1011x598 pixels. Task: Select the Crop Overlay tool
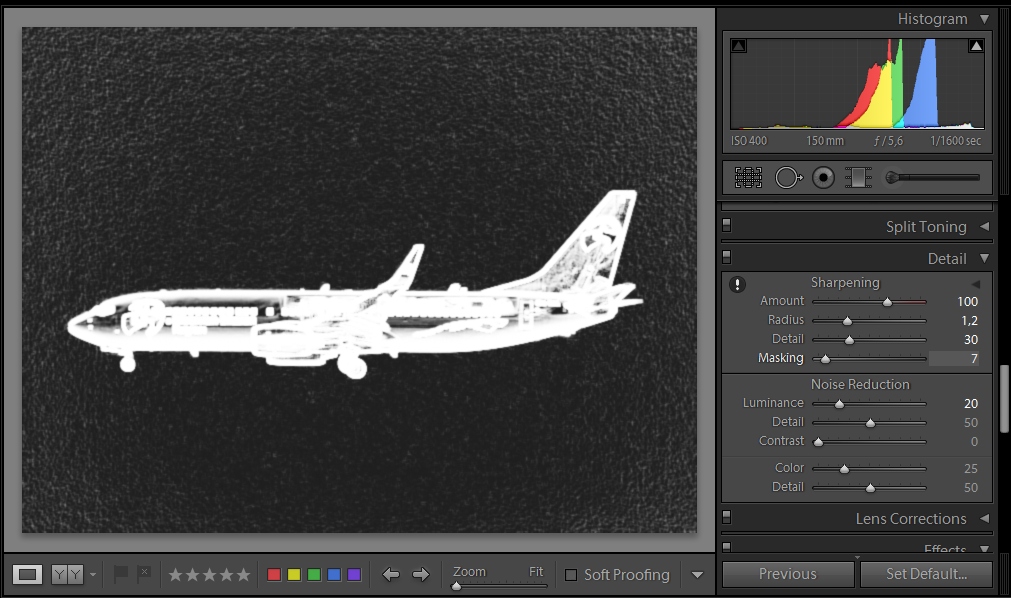748,178
